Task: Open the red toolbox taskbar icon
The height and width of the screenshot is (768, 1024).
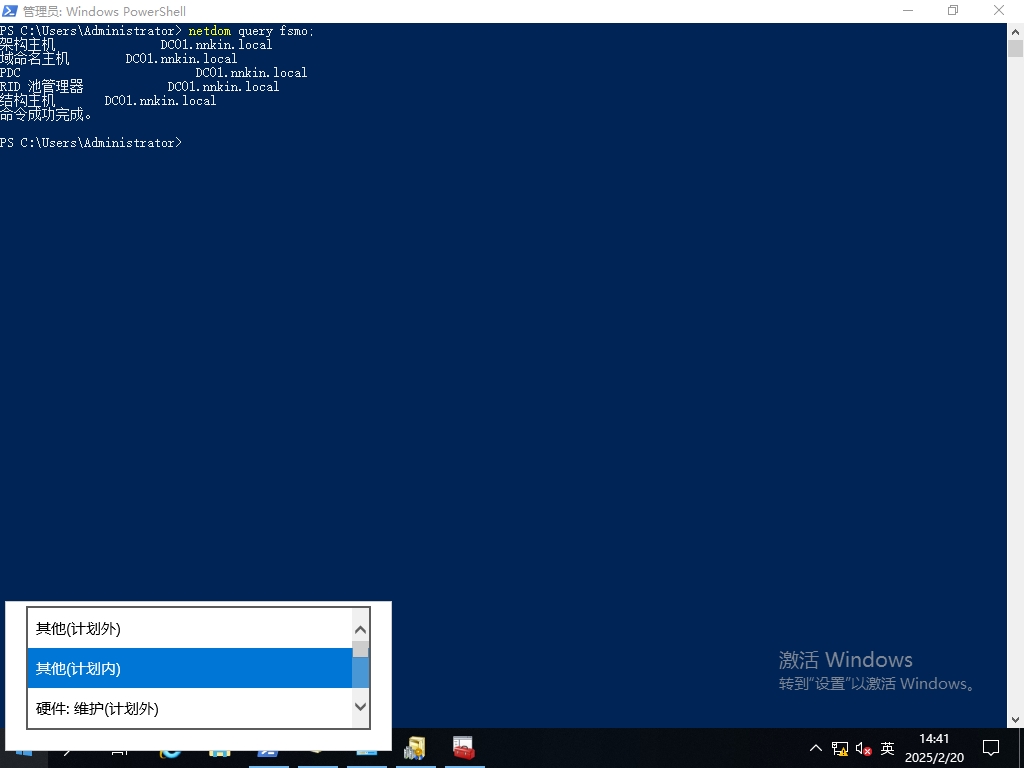Action: coord(463,748)
